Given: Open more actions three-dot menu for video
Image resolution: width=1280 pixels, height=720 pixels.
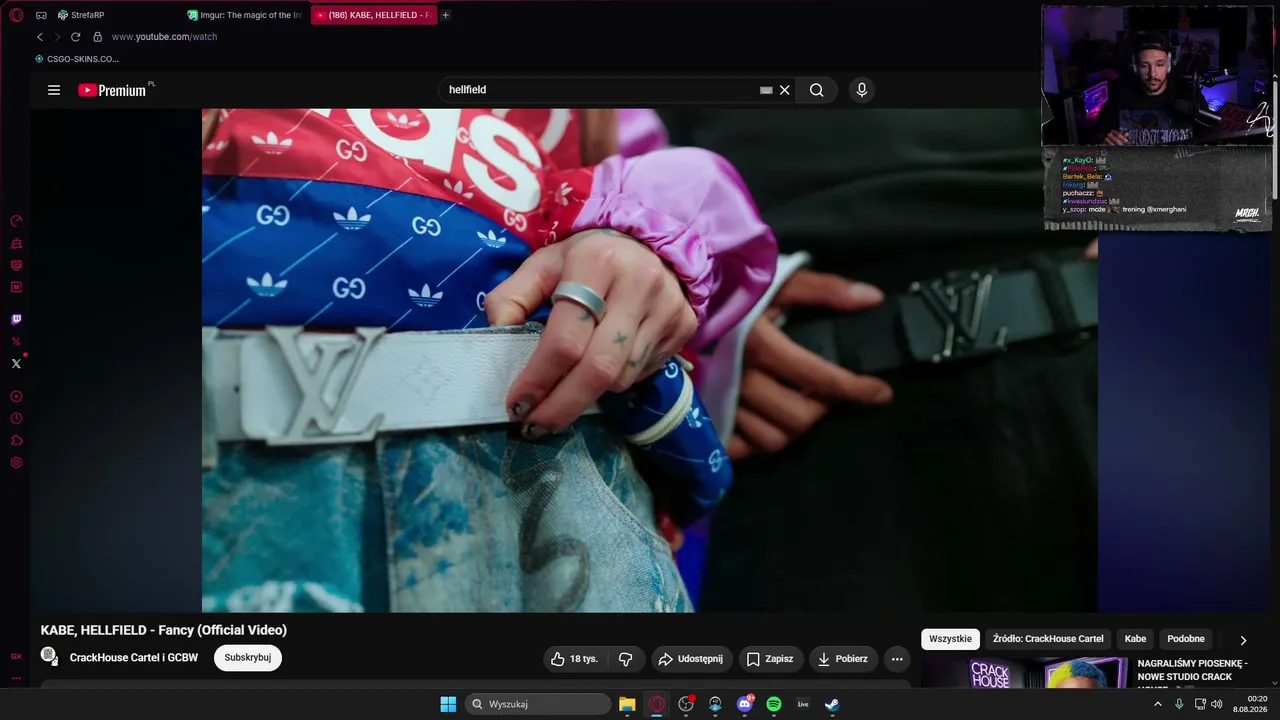Looking at the screenshot, I should coord(897,659).
